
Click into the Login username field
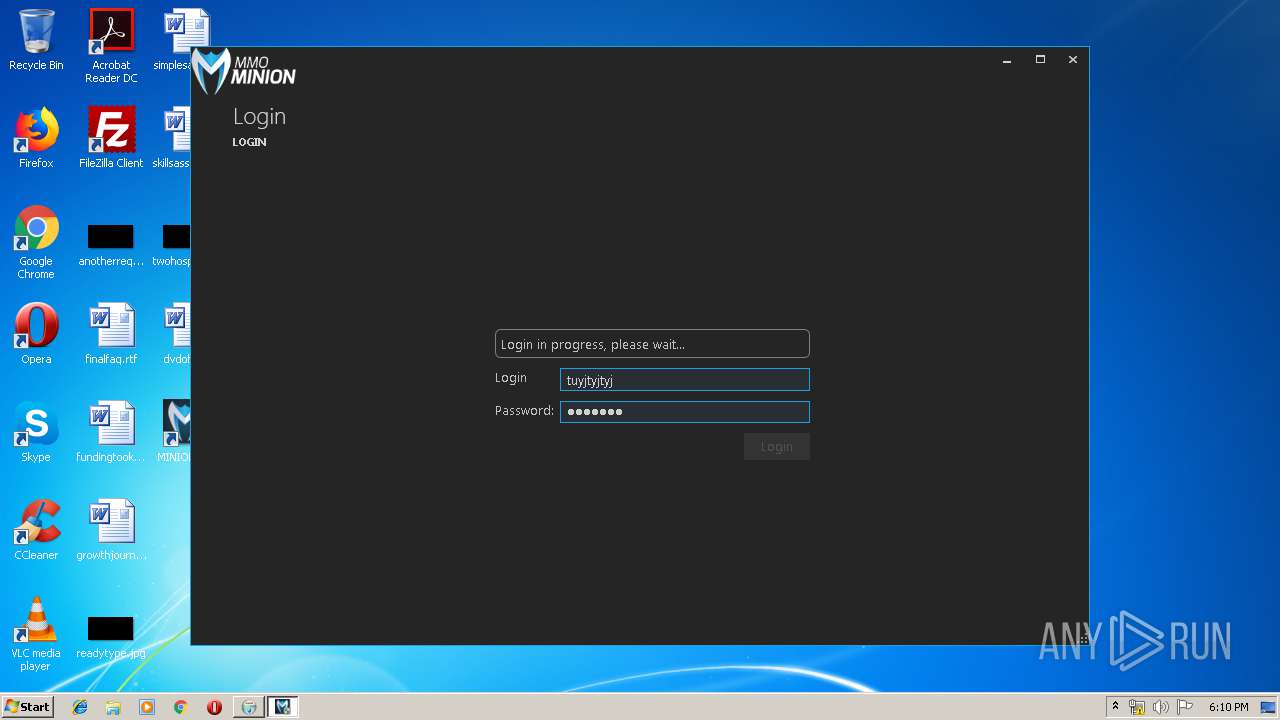point(685,380)
